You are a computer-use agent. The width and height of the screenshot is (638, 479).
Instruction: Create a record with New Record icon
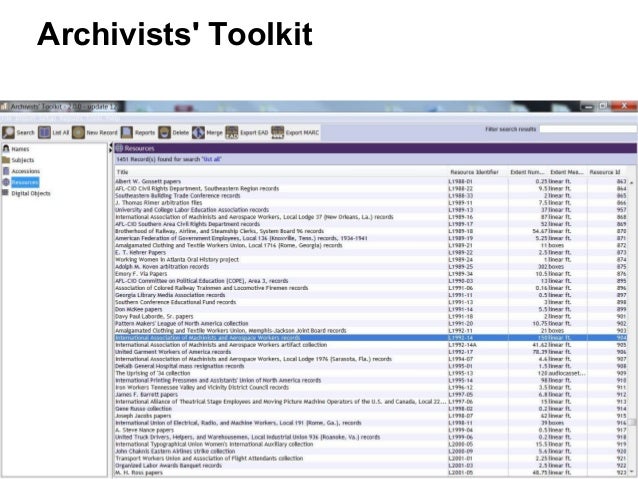coord(79,132)
